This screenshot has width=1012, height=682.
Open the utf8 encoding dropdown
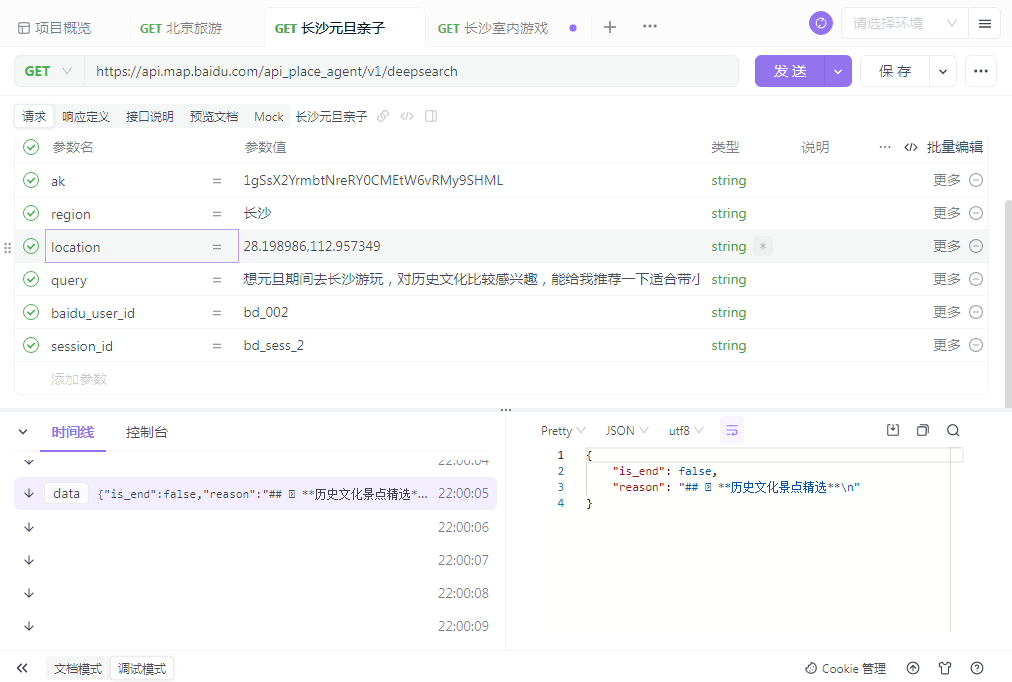pyautogui.click(x=685, y=430)
